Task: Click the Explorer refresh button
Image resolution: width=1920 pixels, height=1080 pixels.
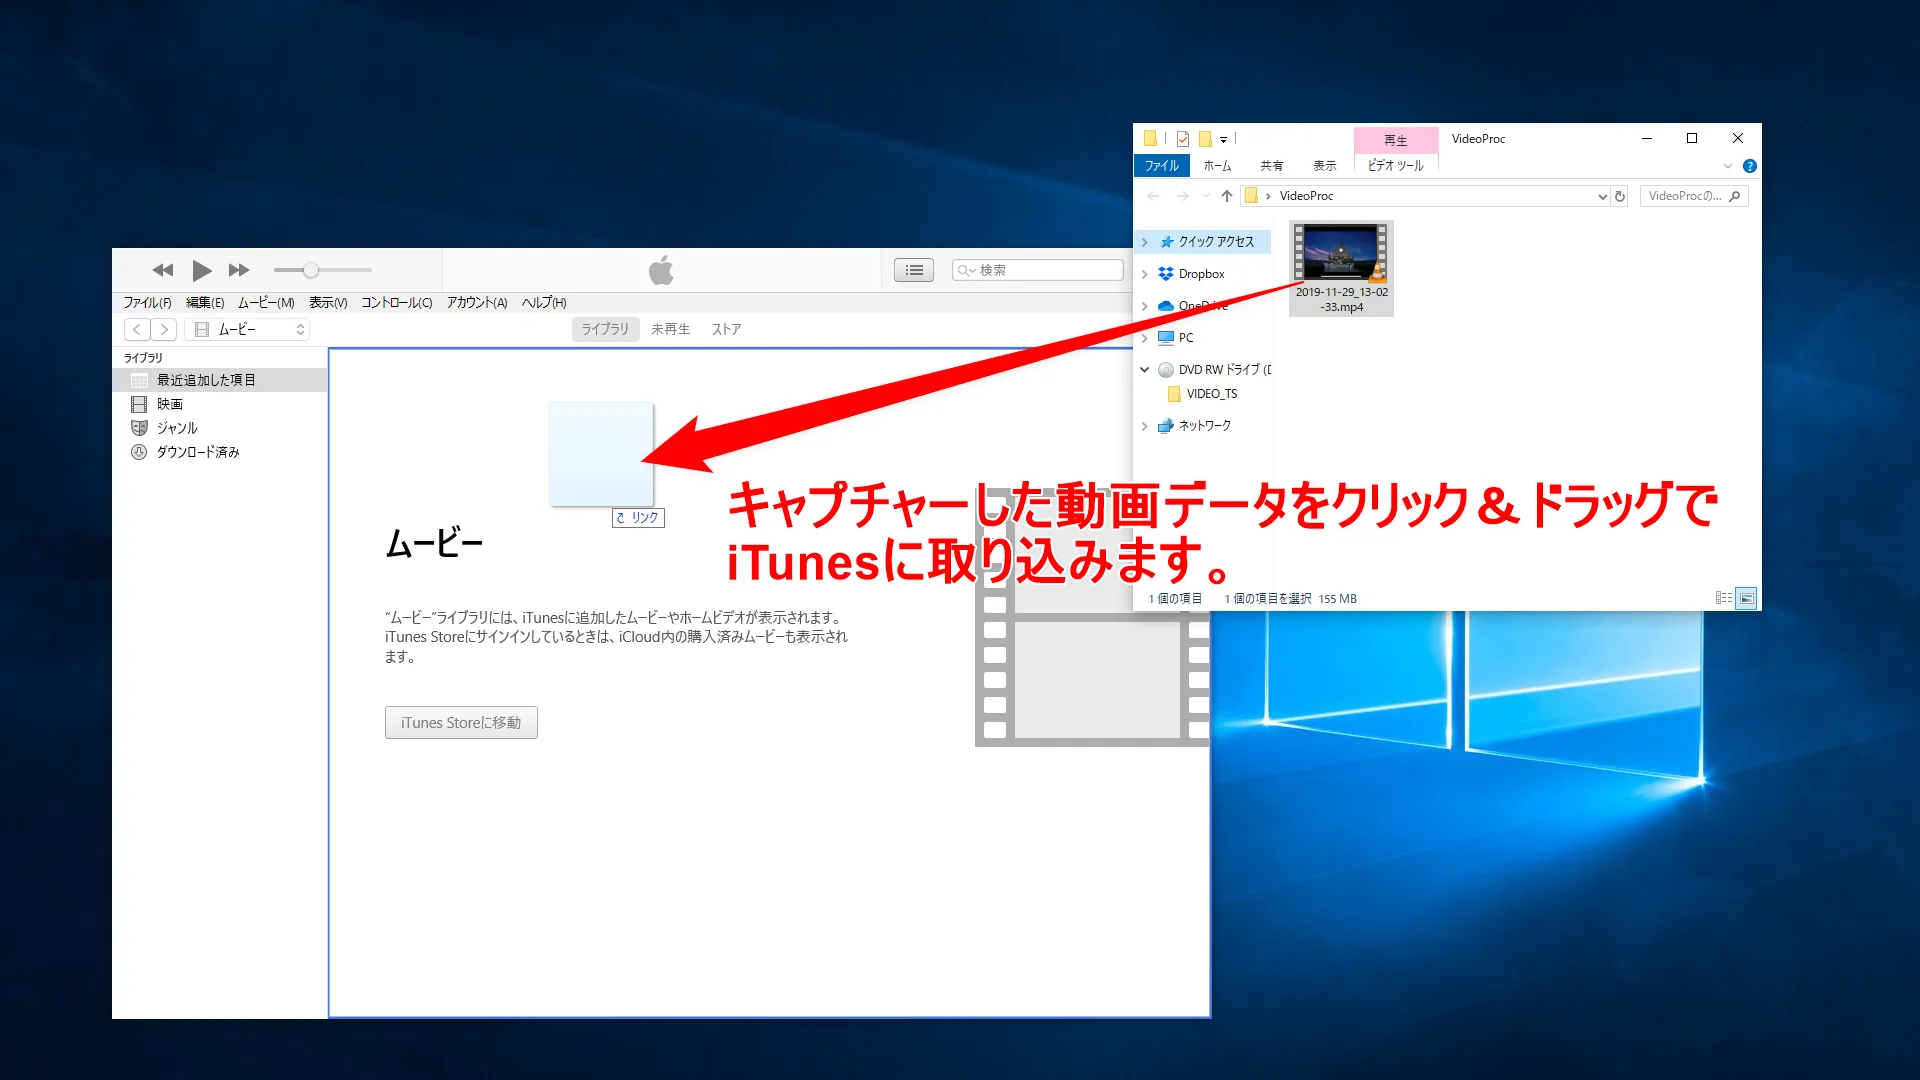Action: click(1620, 196)
